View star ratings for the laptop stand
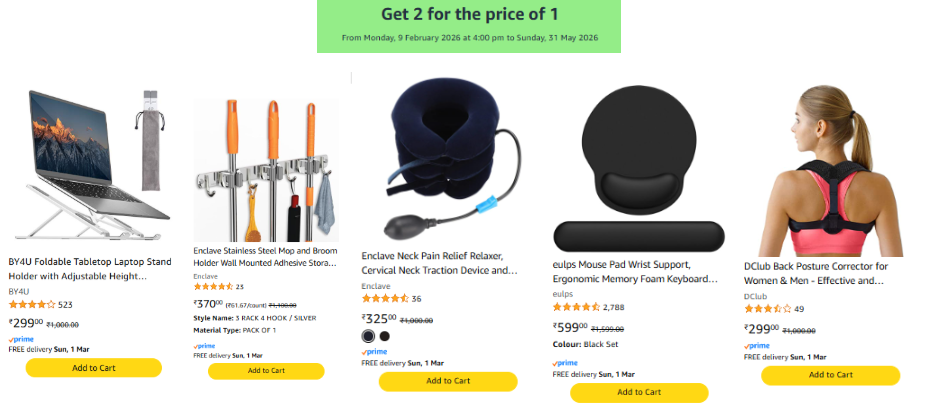 [x=32, y=304]
